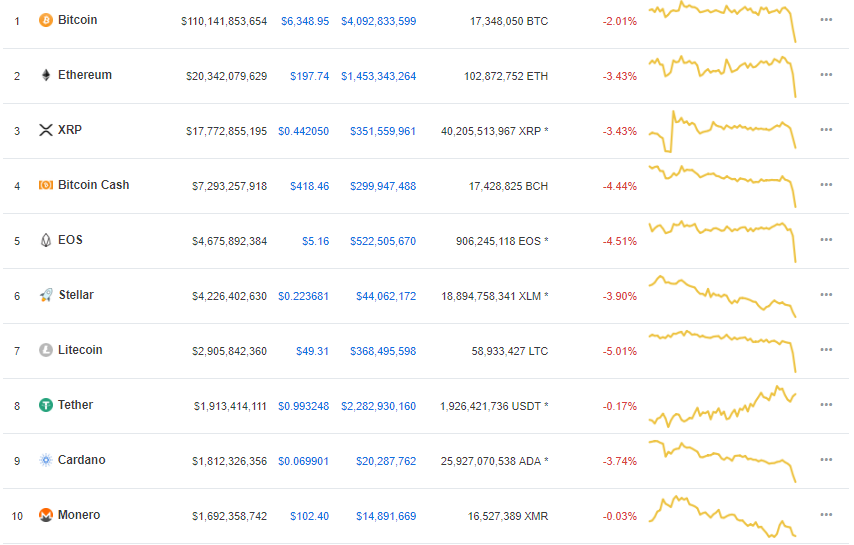Open the Monero name link

point(79,515)
